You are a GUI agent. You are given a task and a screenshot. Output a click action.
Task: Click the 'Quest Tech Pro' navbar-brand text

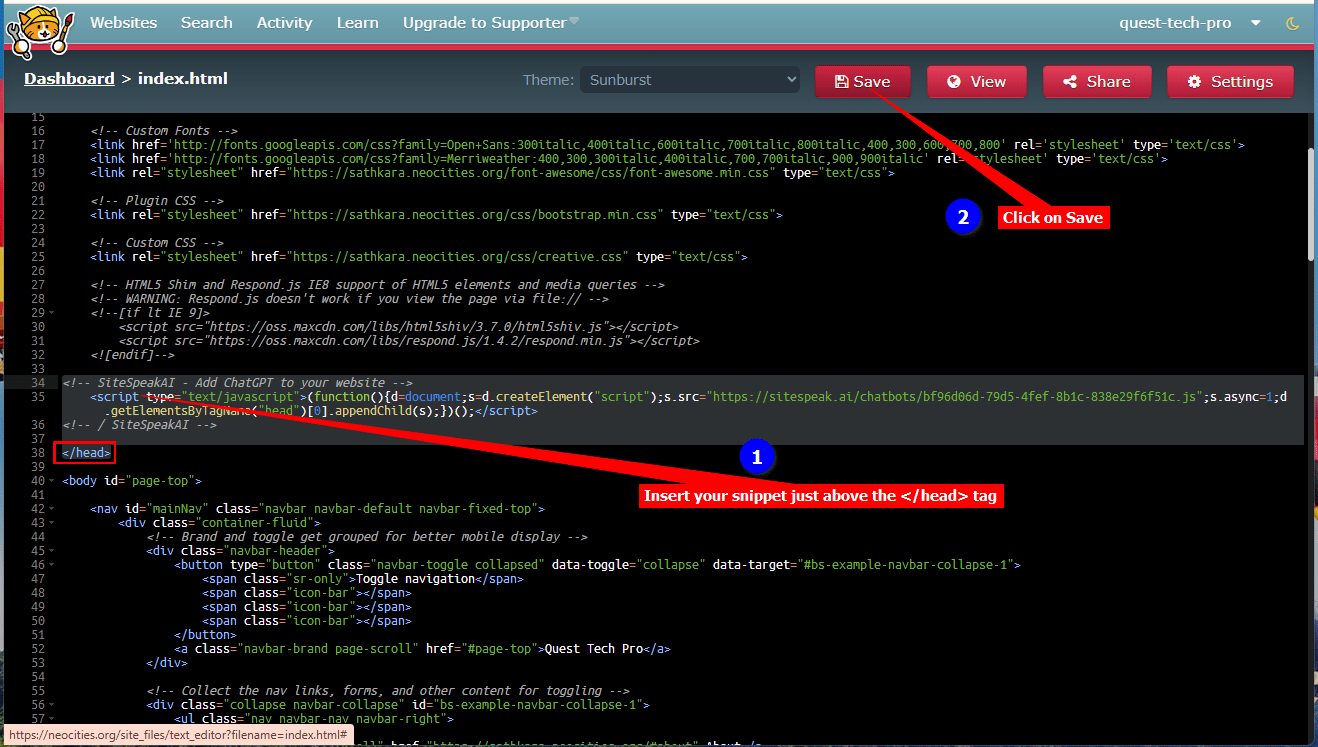click(x=593, y=649)
